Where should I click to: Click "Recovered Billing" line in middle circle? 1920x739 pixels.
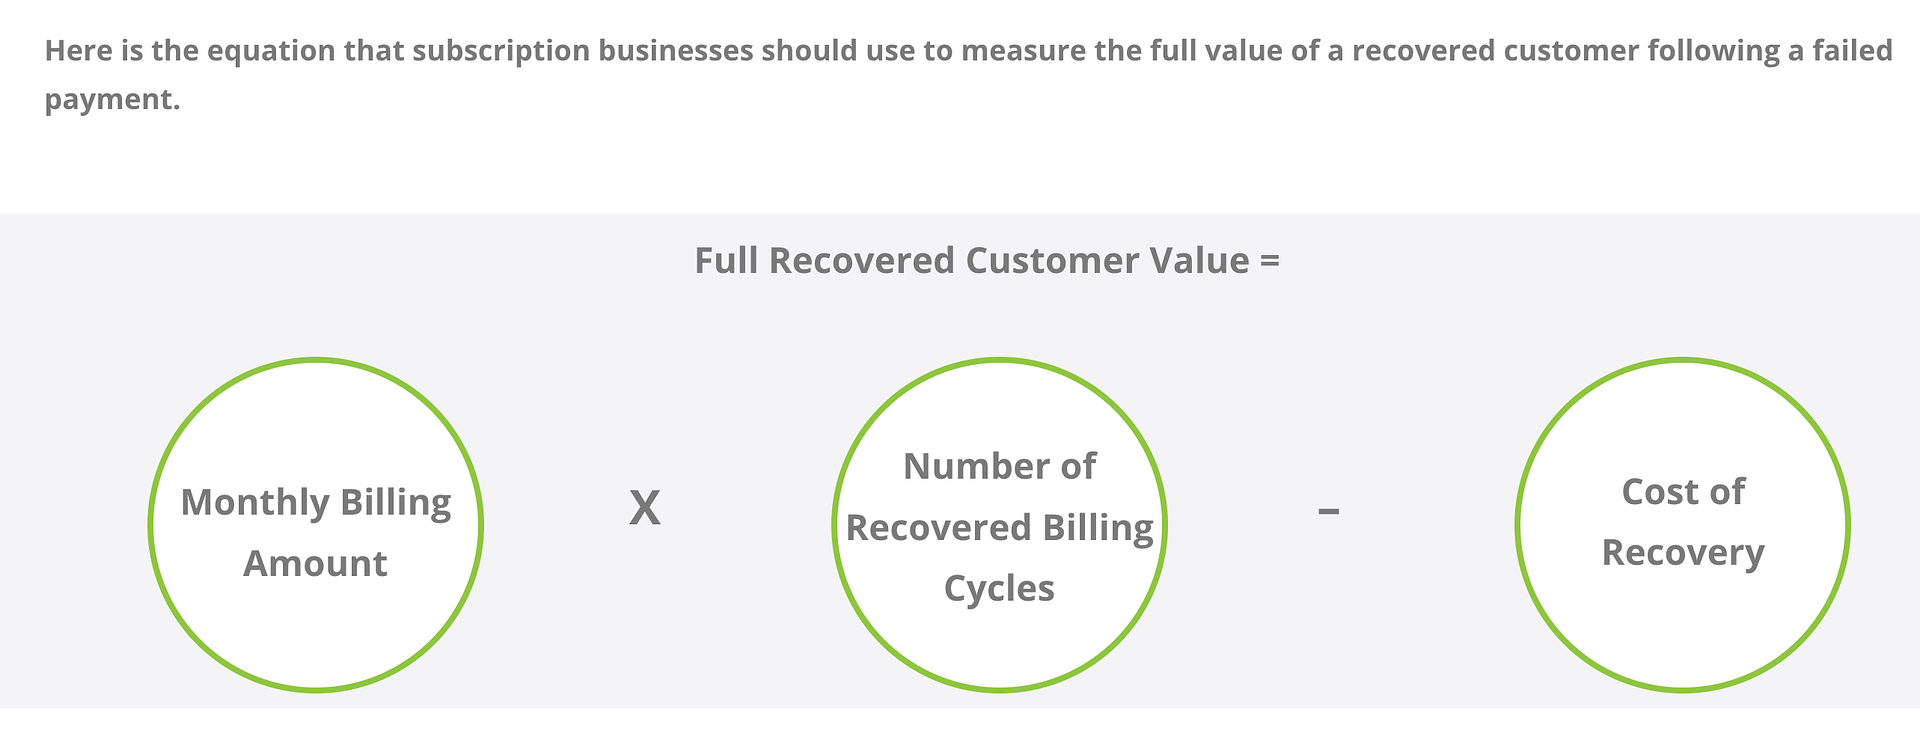[999, 527]
